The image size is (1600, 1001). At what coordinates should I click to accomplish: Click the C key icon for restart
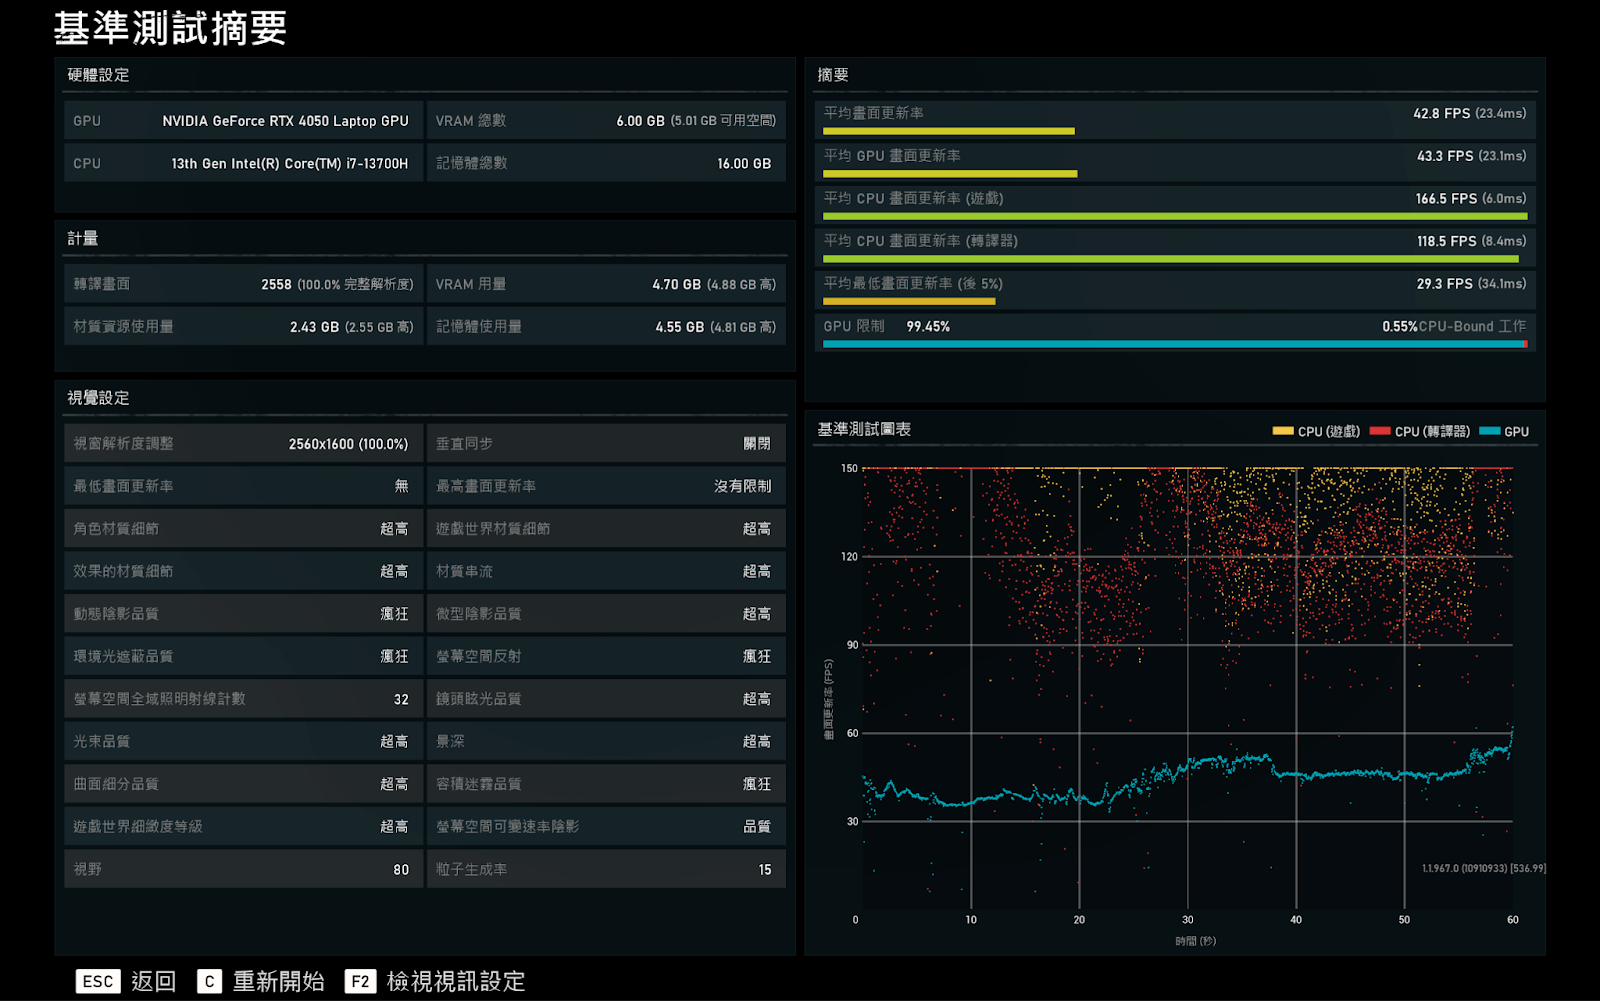(x=209, y=981)
